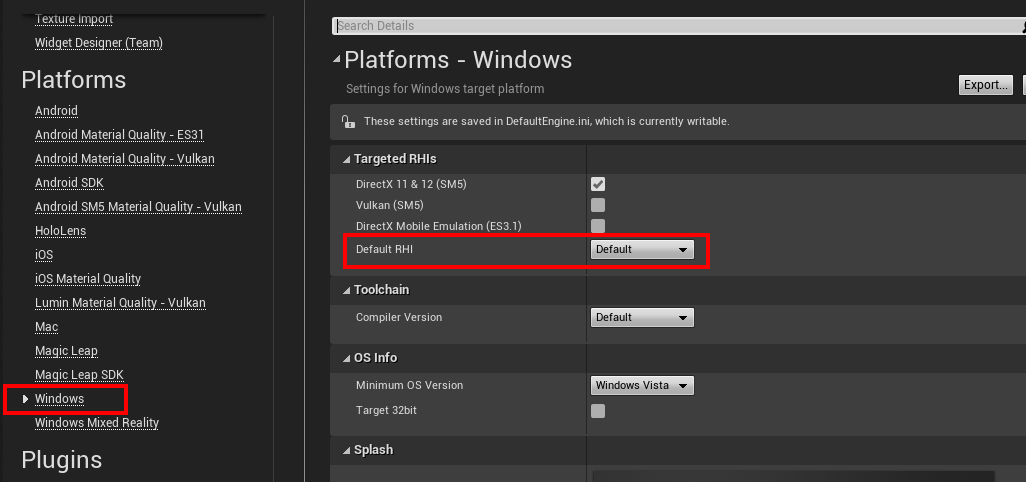Collapse the Toolchain section
This screenshot has width=1026, height=482.
point(346,290)
